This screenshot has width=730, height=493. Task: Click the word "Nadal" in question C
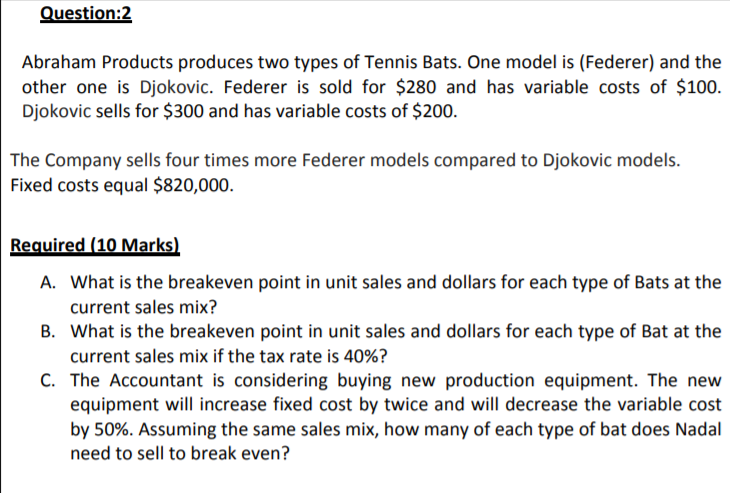pyautogui.click(x=697, y=429)
